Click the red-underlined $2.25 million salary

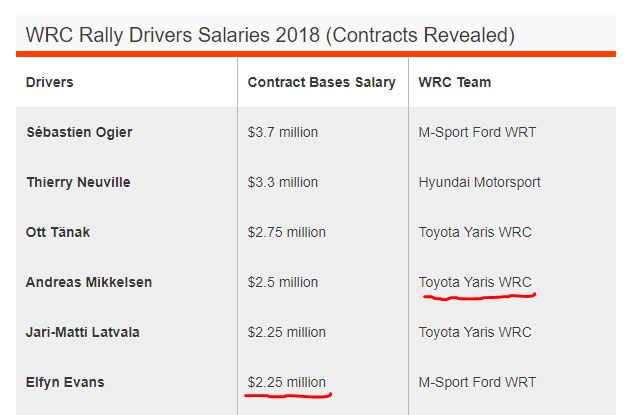[x=287, y=382]
